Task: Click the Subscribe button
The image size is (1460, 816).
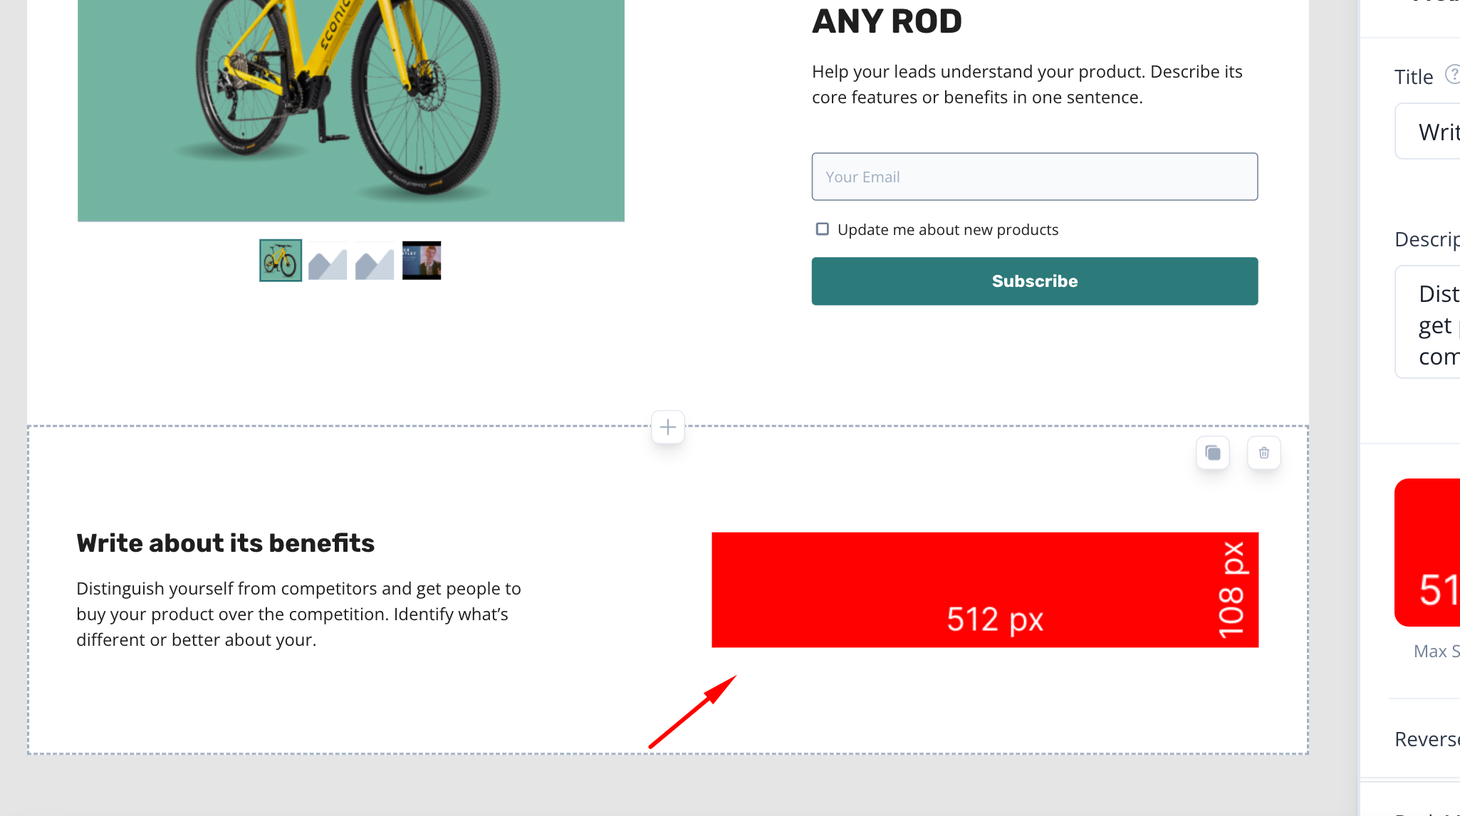Action: pos(1034,281)
